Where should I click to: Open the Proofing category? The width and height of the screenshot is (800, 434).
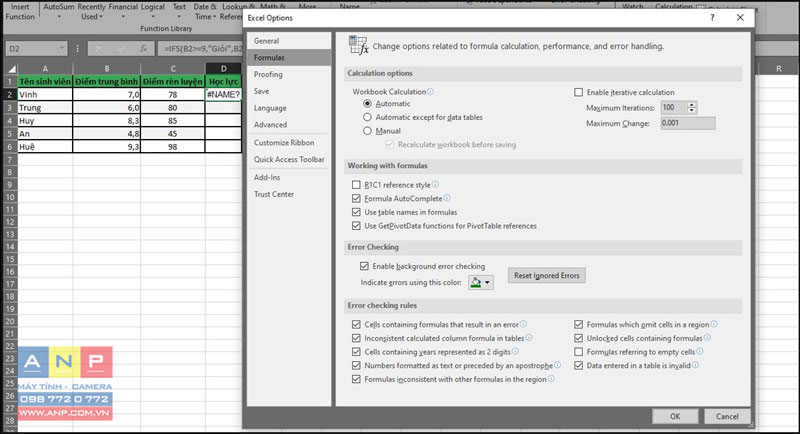pos(289,74)
